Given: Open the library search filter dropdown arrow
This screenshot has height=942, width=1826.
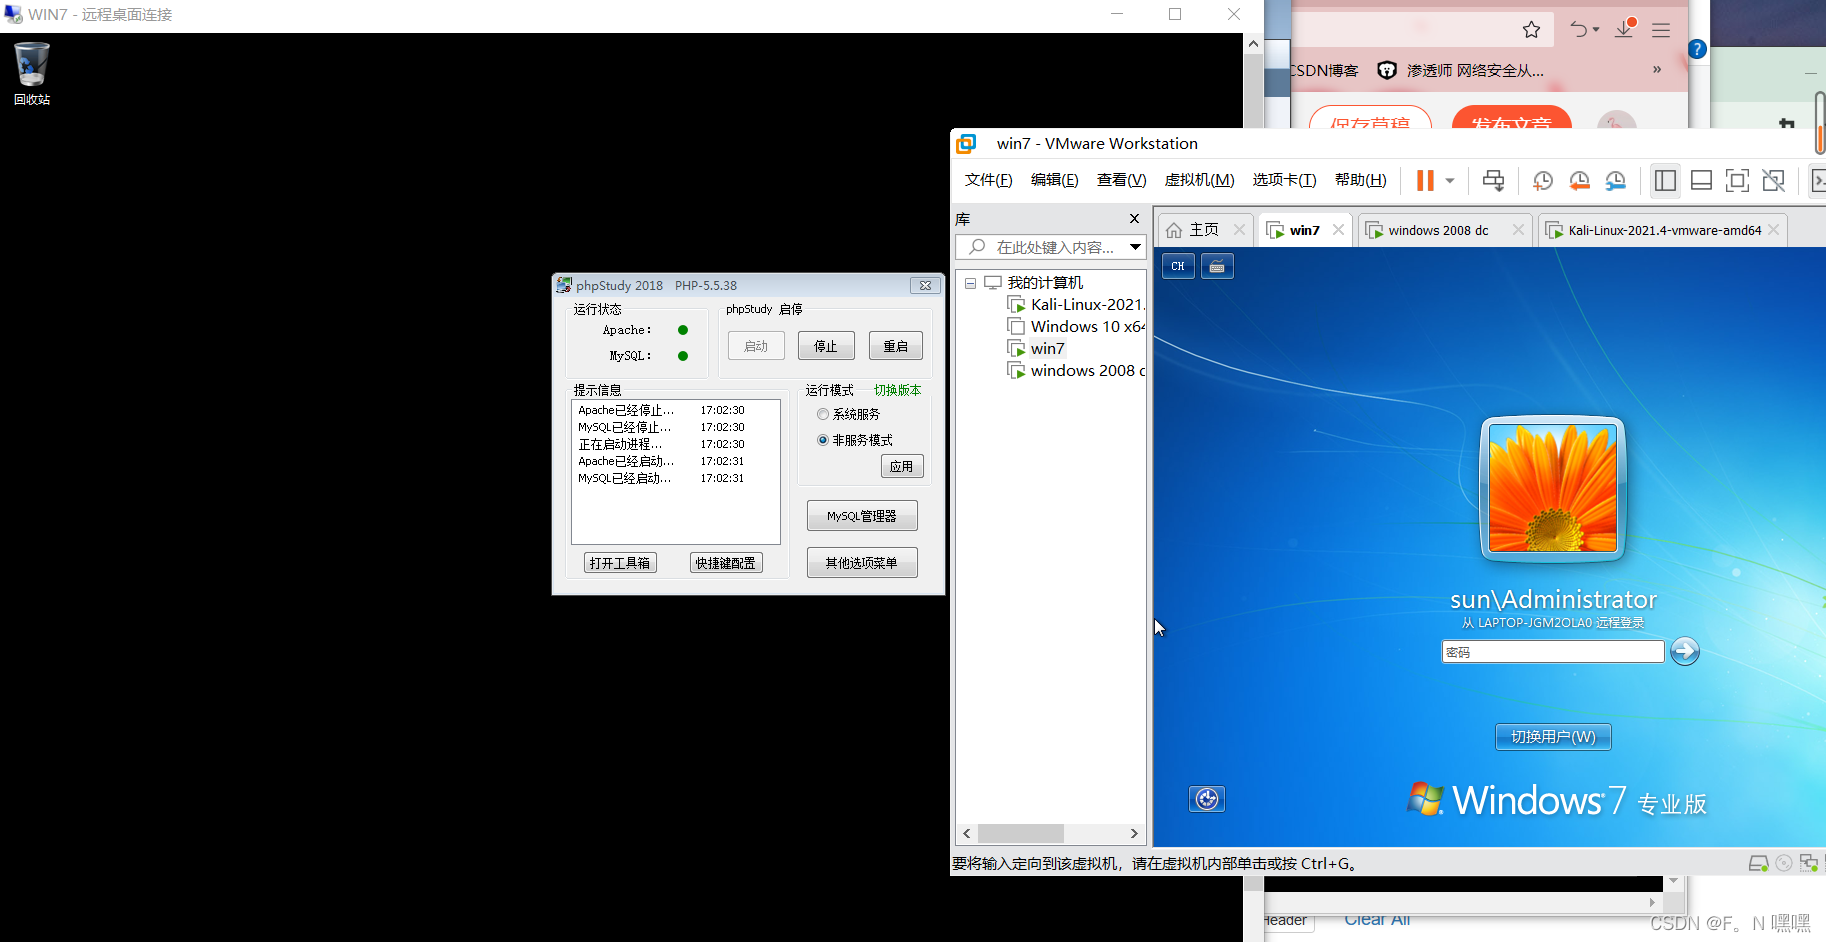Looking at the screenshot, I should click(1136, 247).
